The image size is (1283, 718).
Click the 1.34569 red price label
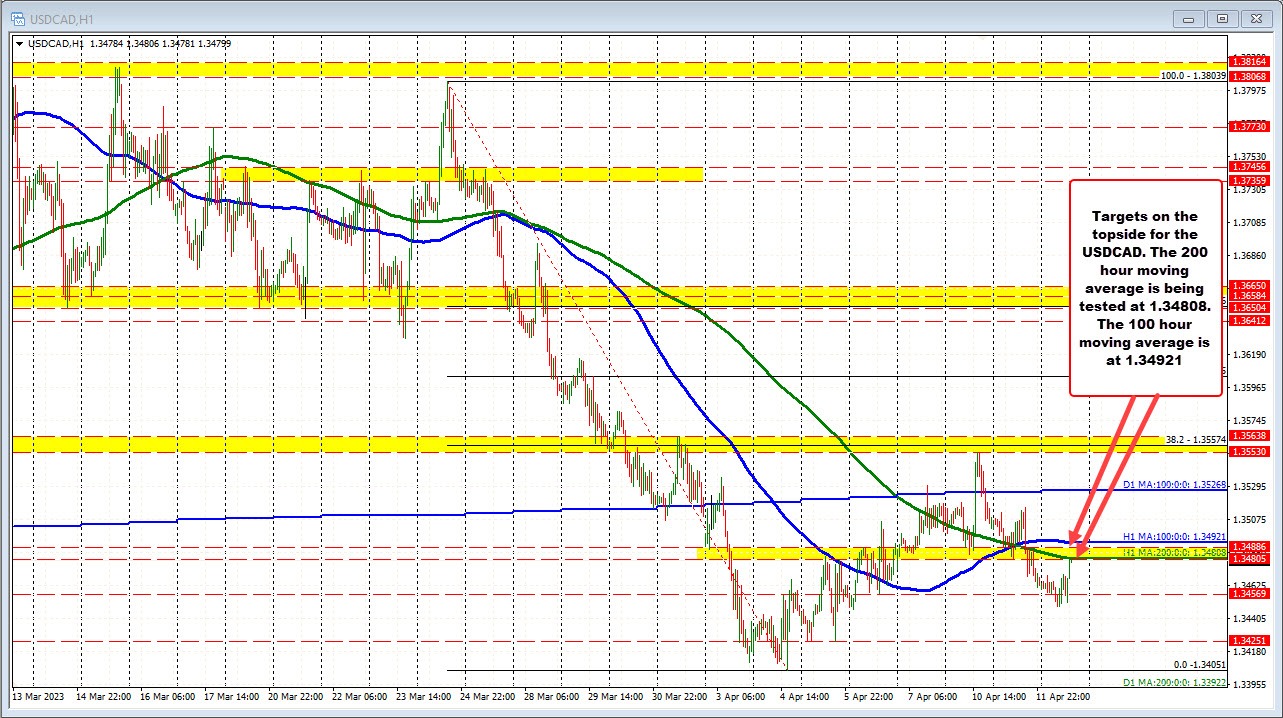coord(1250,594)
